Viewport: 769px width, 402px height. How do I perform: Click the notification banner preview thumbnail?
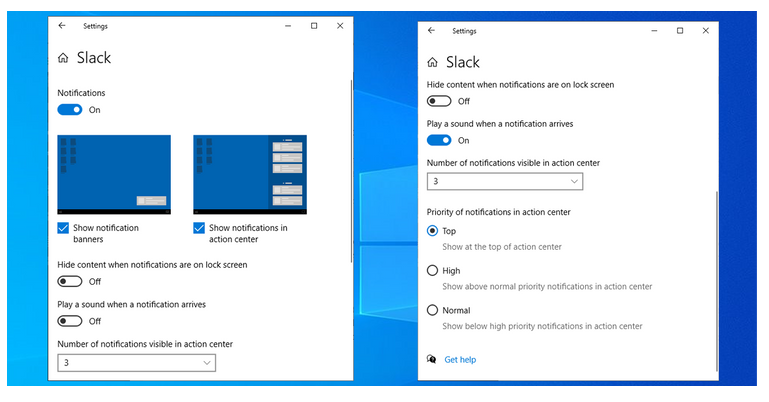coord(114,175)
